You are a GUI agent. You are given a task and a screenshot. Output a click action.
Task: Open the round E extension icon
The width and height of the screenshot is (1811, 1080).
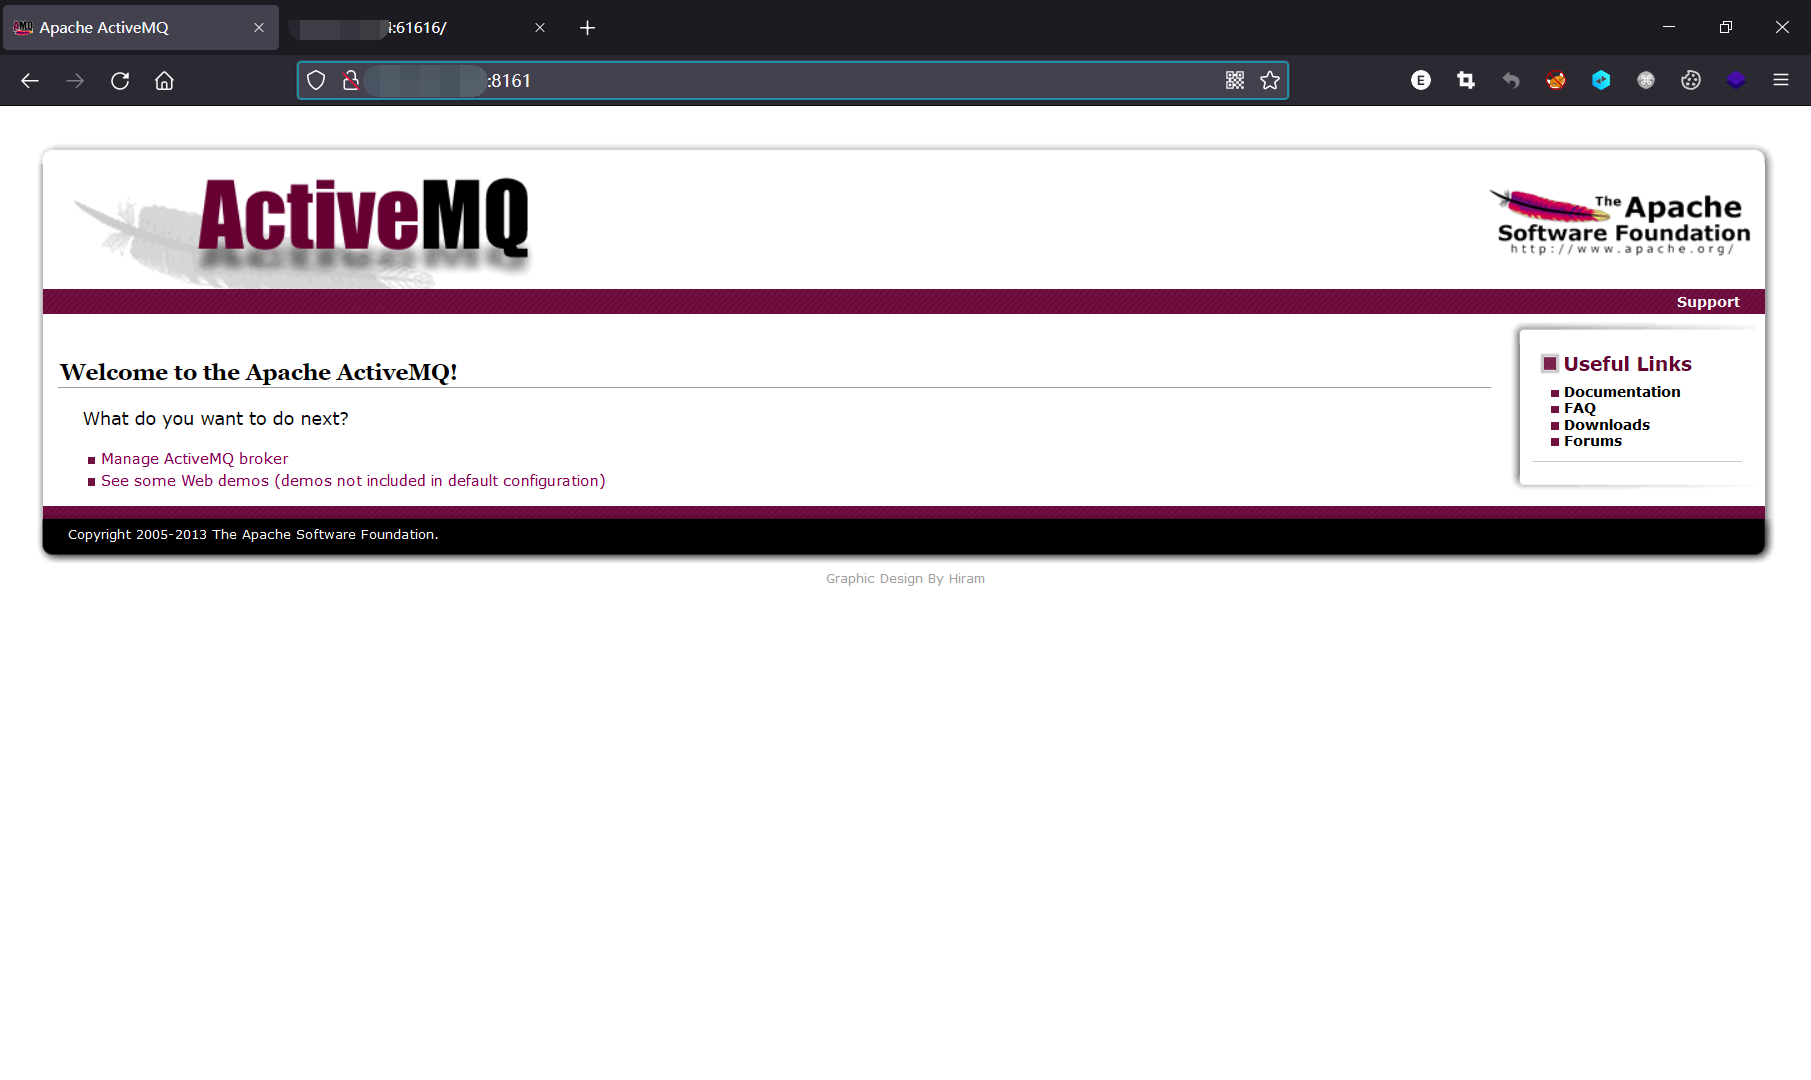coord(1421,81)
